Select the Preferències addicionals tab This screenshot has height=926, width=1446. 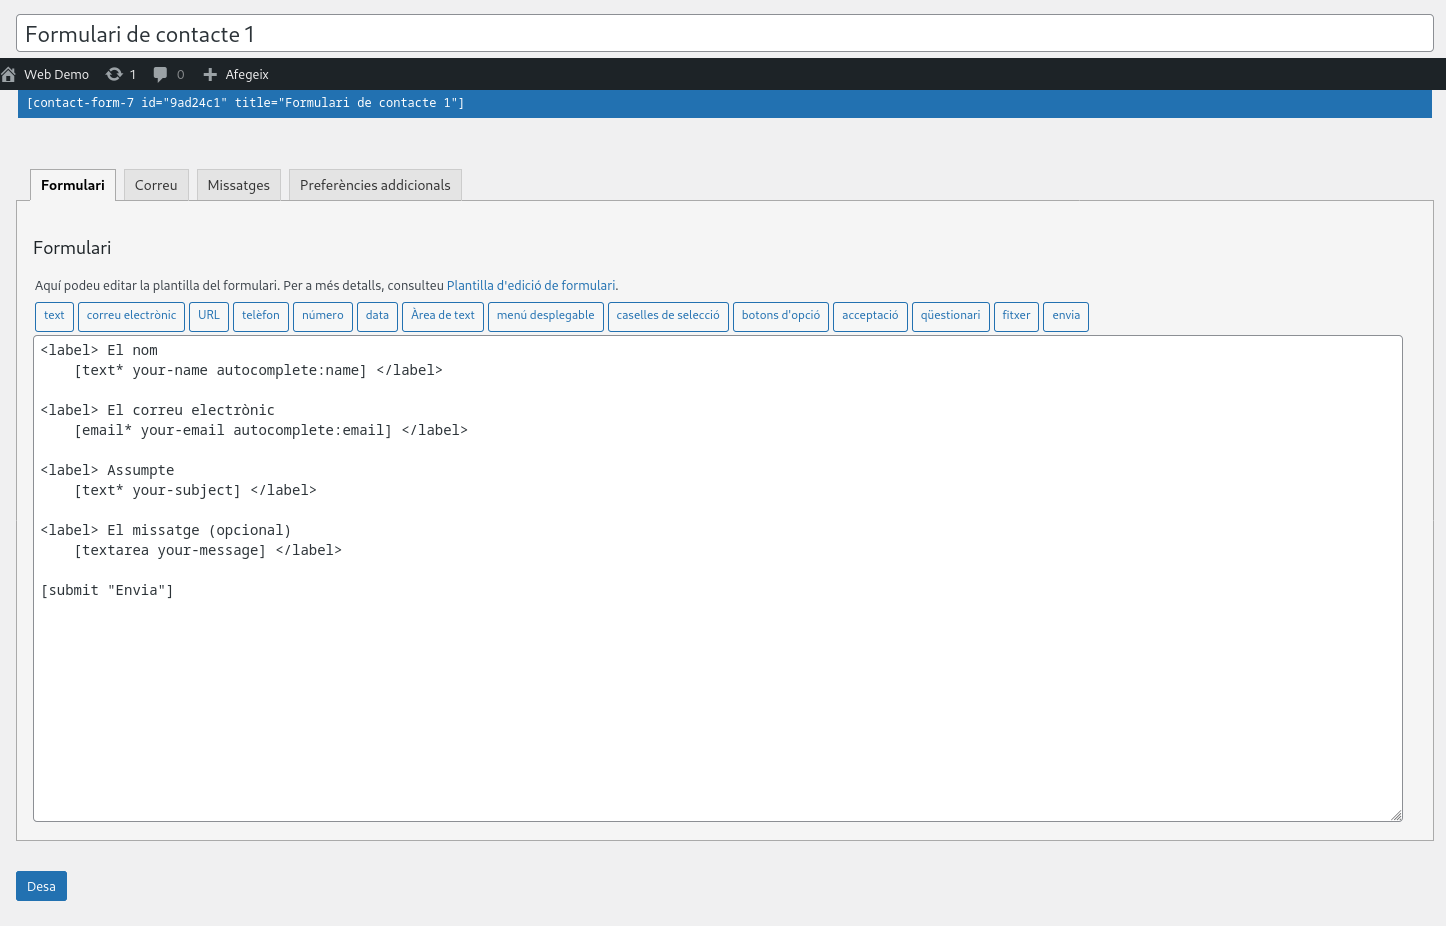(375, 185)
